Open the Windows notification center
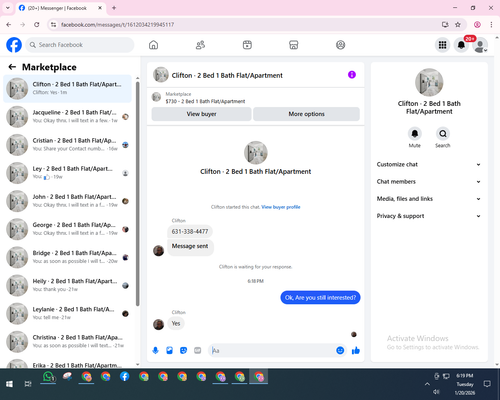The image size is (500, 400). pyautogui.click(x=487, y=384)
